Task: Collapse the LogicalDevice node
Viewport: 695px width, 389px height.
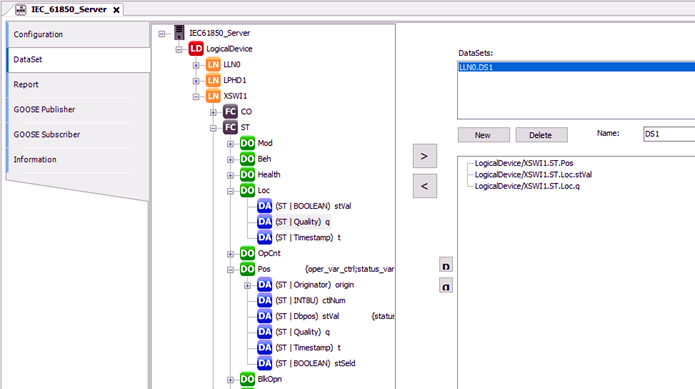Action: [179, 50]
